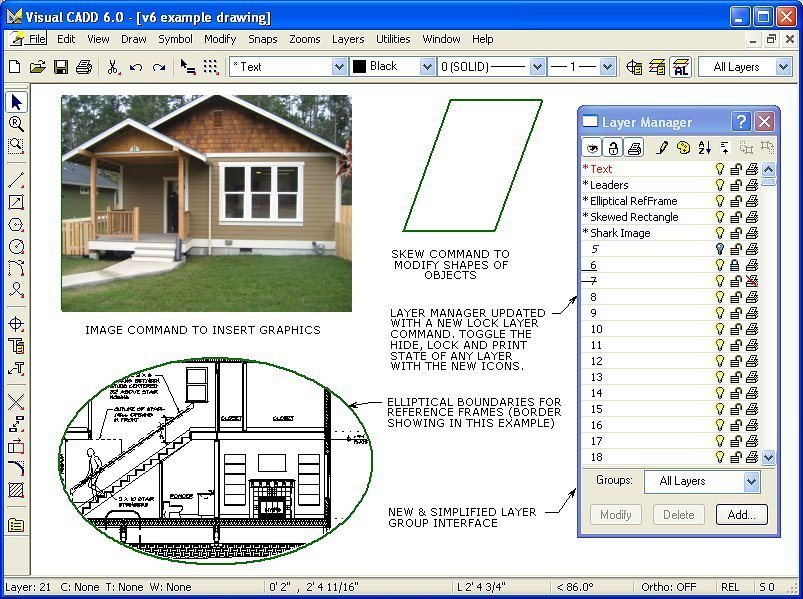This screenshot has width=803, height=599.
Task: Toggle the eye hide button in Layer Manager
Action: click(x=593, y=148)
